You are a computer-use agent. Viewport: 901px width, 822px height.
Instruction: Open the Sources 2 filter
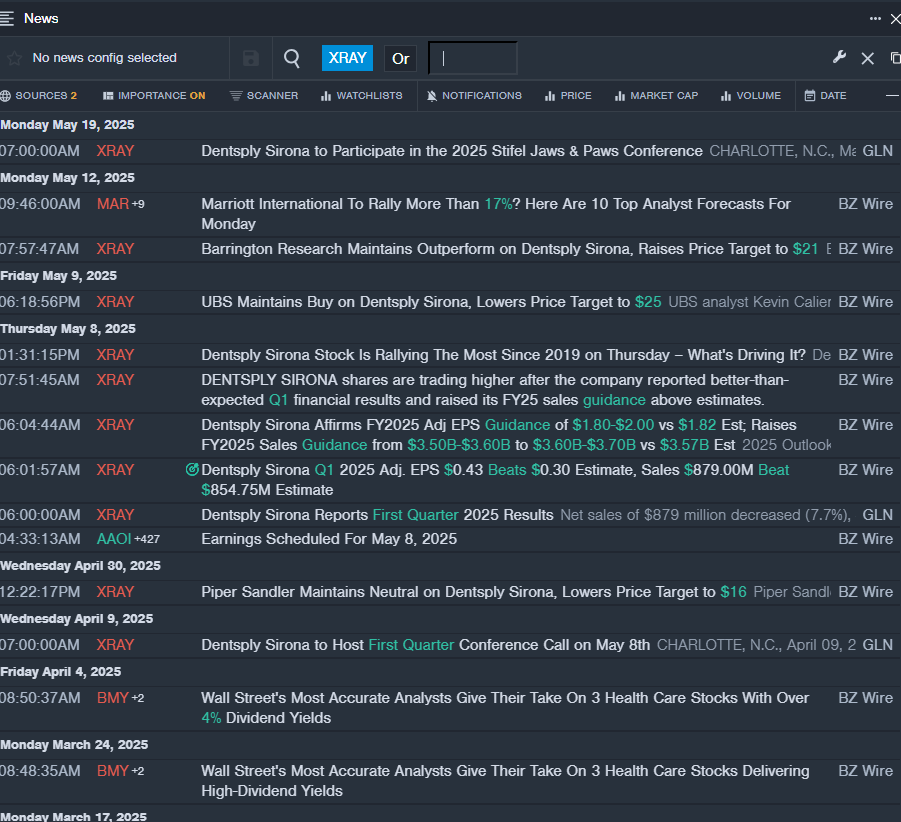(x=39, y=95)
